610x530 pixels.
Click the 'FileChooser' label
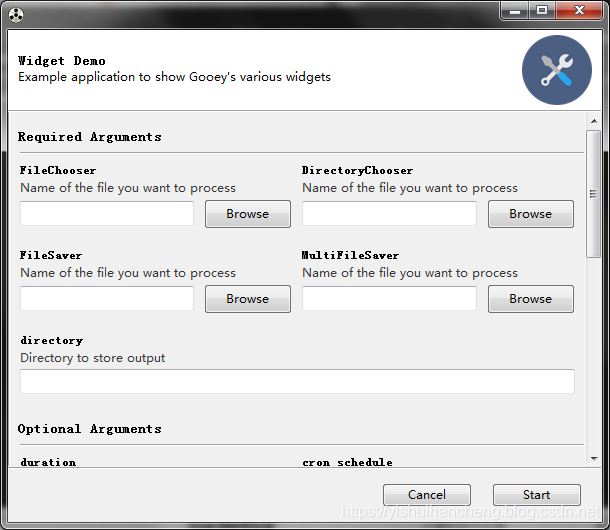(58, 170)
